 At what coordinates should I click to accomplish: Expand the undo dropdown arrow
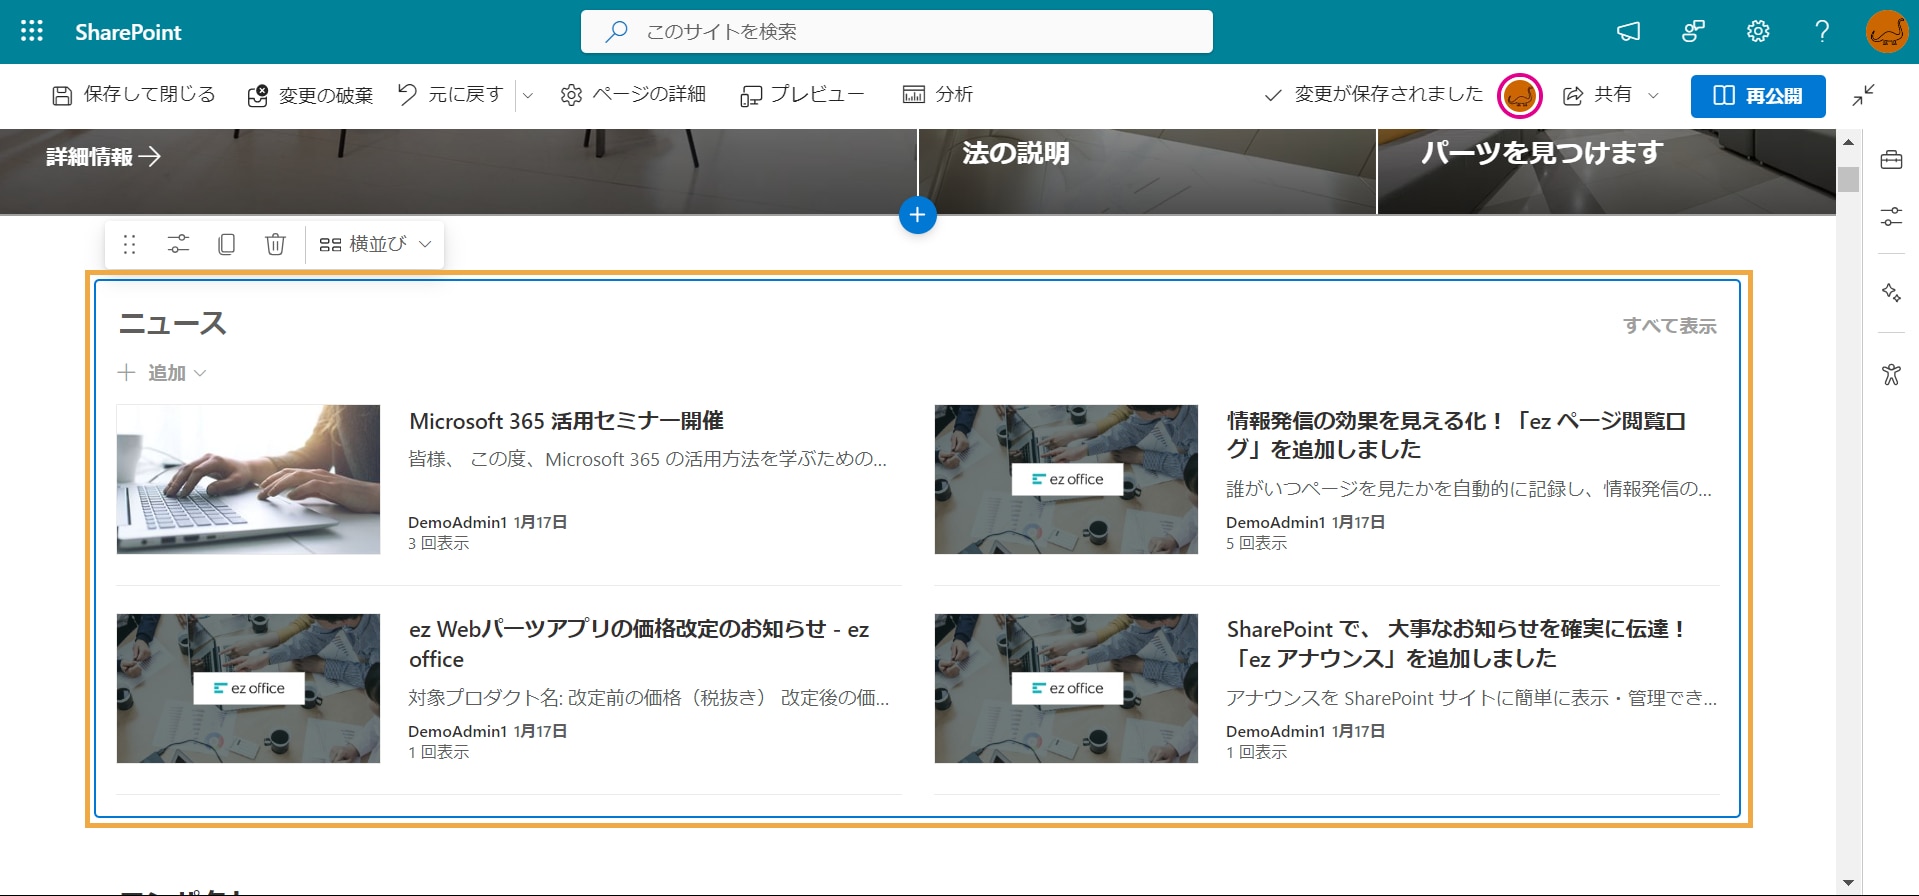pyautogui.click(x=528, y=96)
